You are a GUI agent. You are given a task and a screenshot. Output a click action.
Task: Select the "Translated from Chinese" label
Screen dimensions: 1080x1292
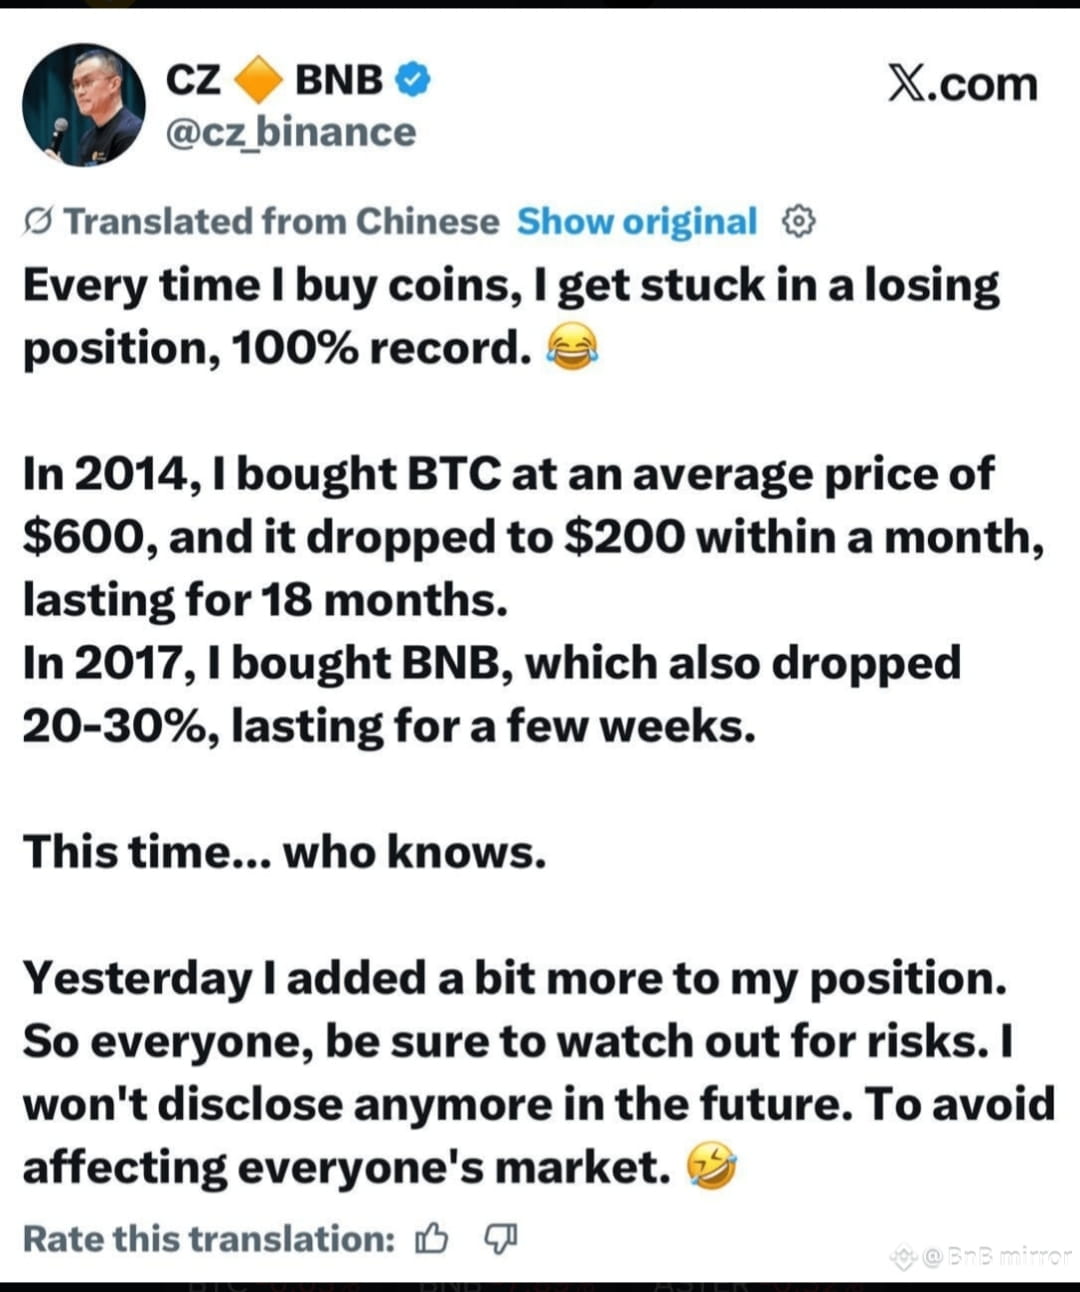pyautogui.click(x=282, y=221)
